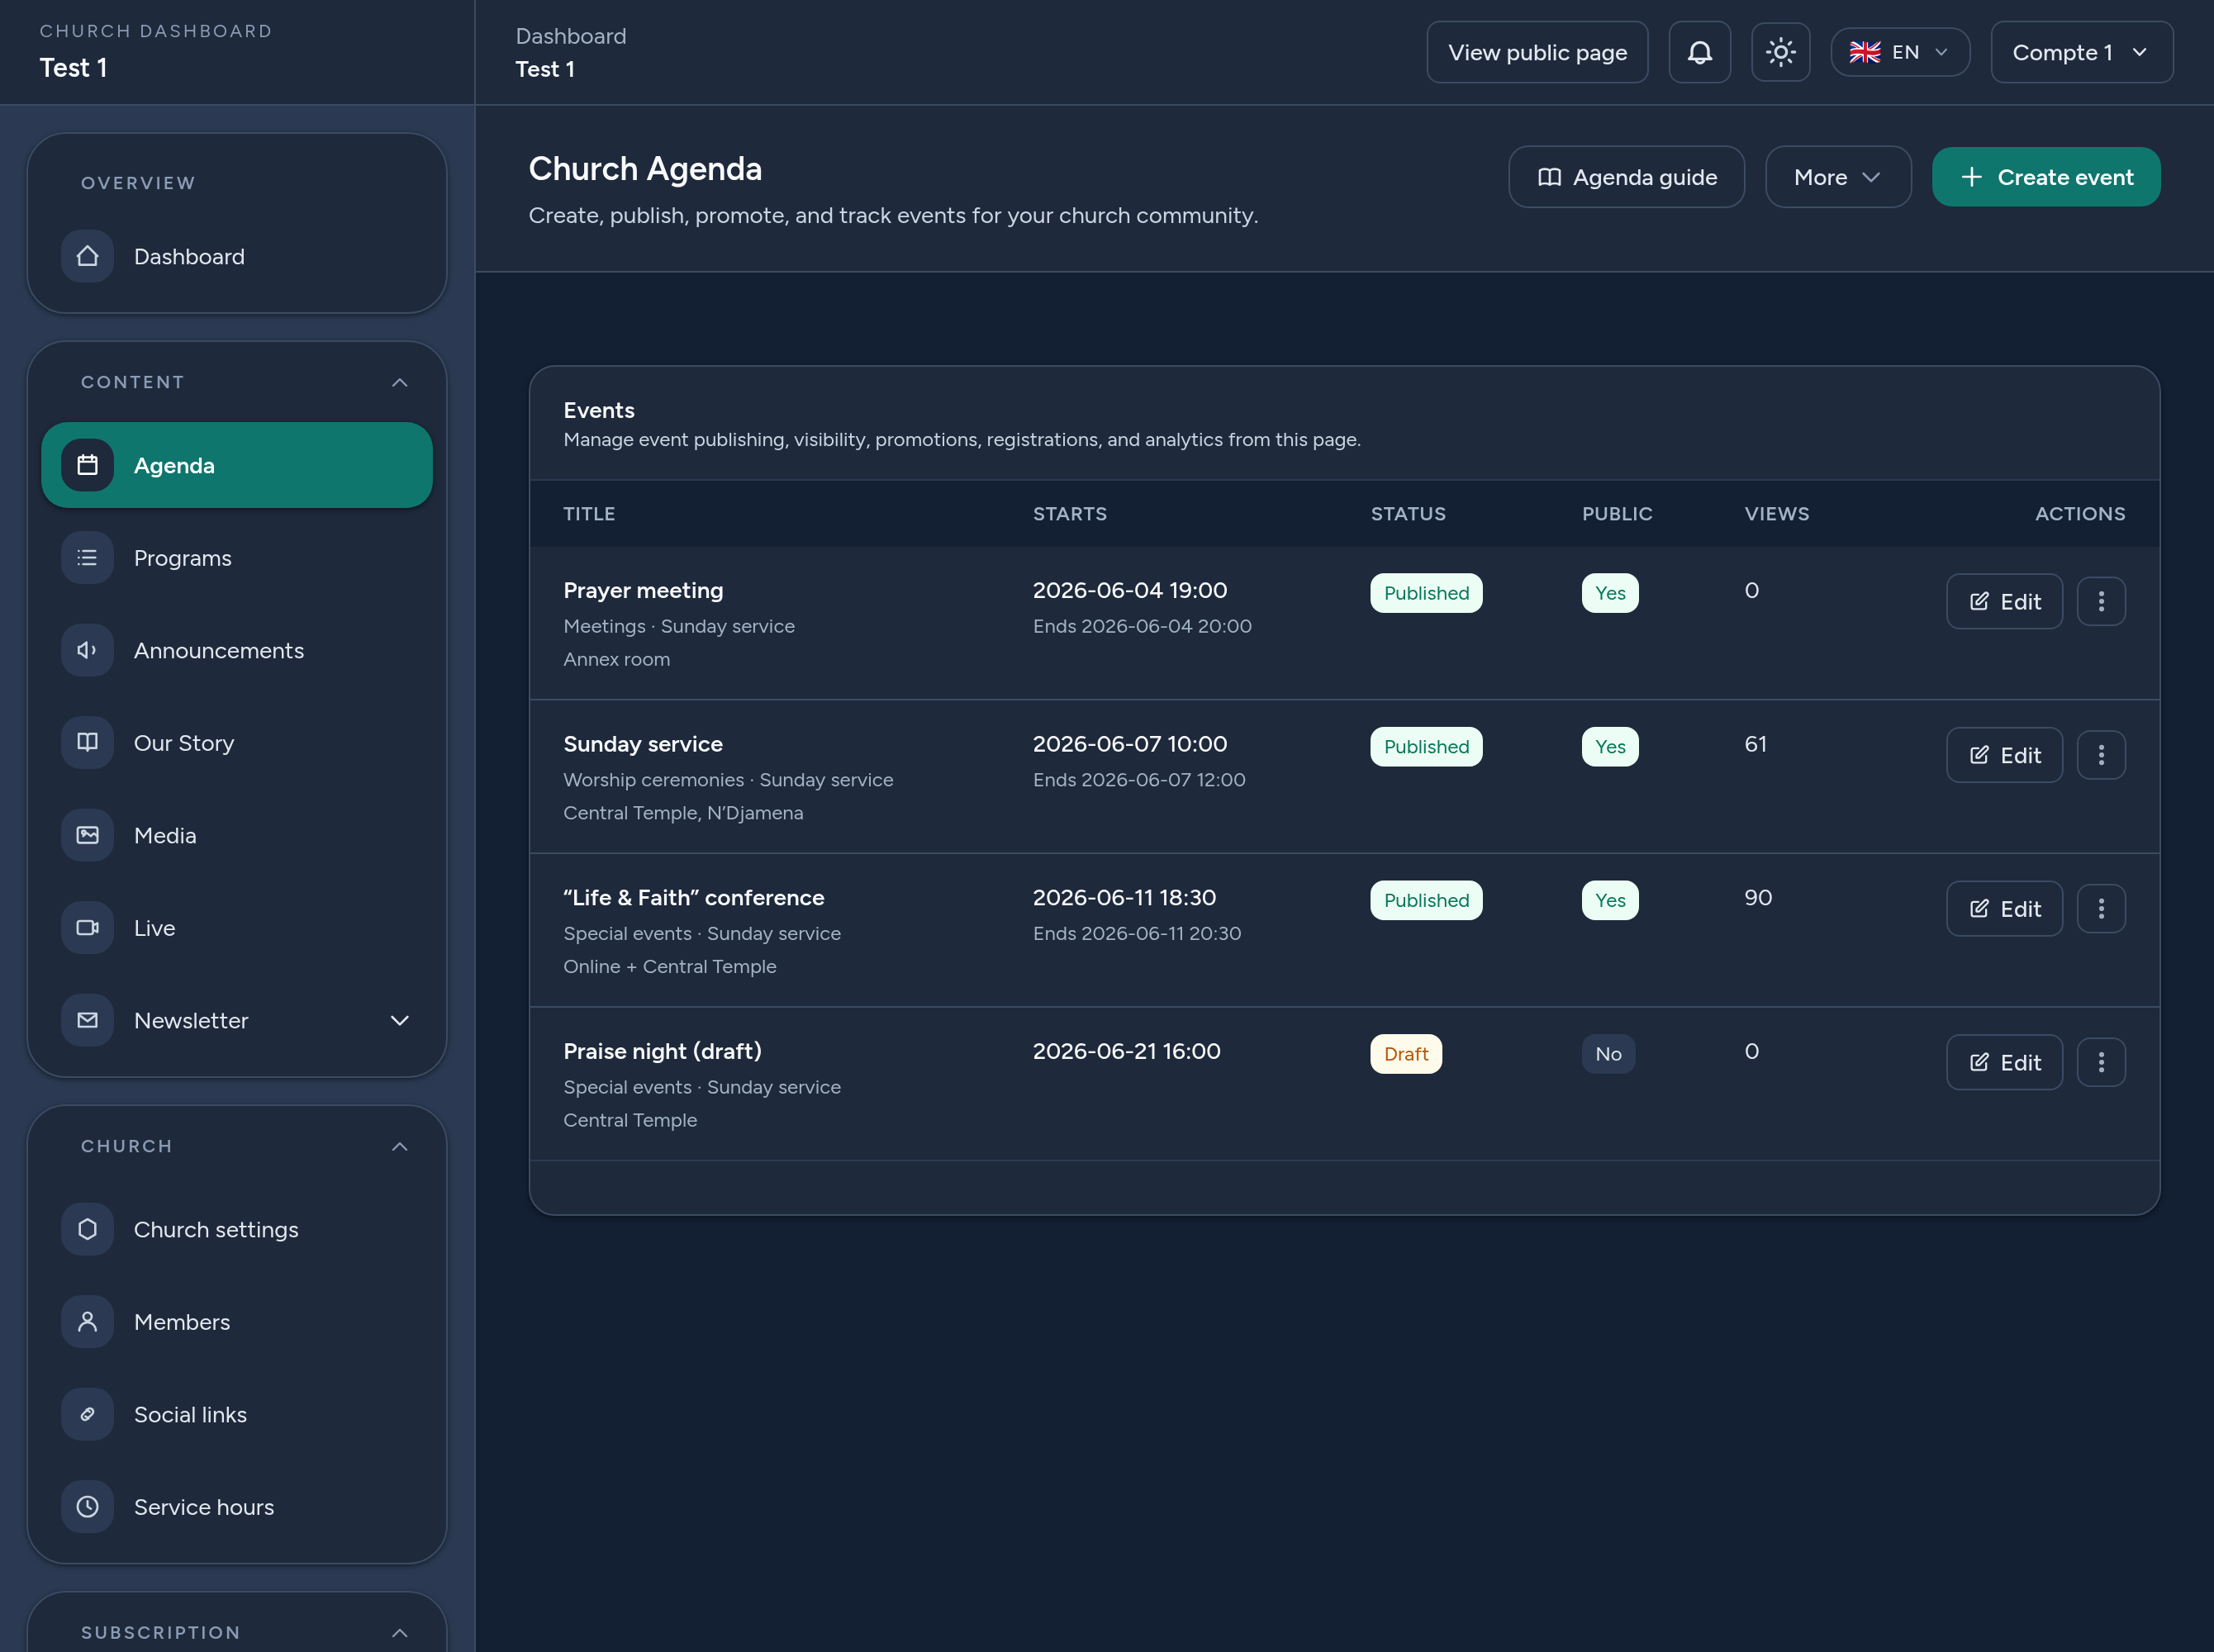Open Media section
2214x1652 pixels.
(237, 835)
